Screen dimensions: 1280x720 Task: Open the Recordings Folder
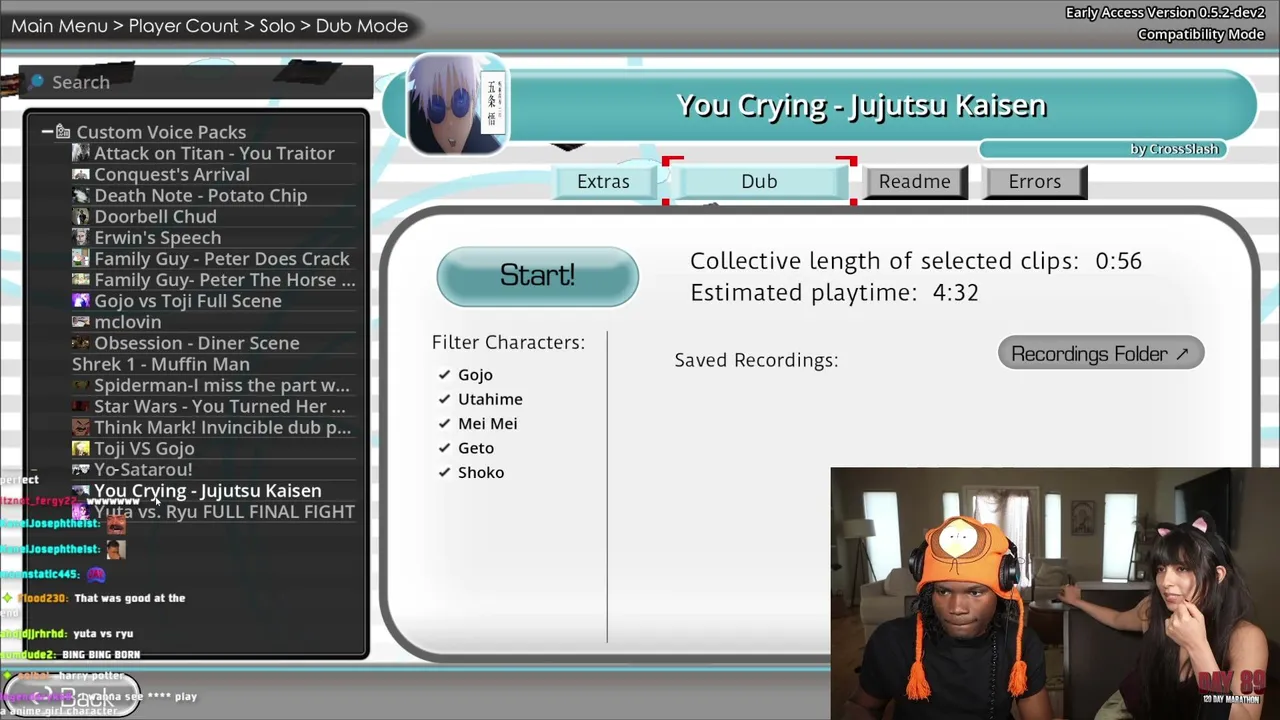click(x=1100, y=354)
